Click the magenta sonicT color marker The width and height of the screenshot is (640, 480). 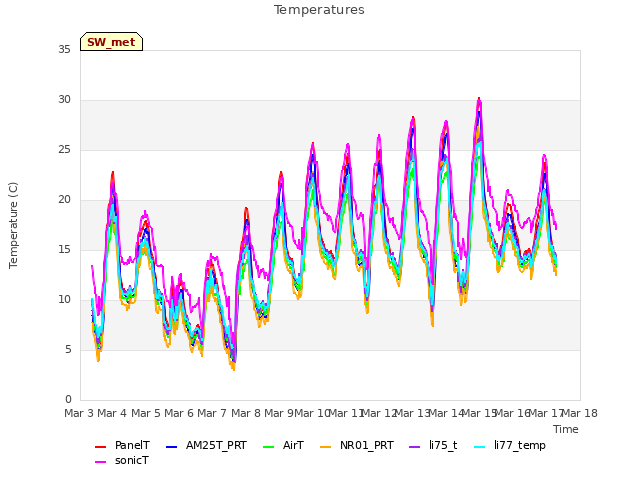[100, 462]
